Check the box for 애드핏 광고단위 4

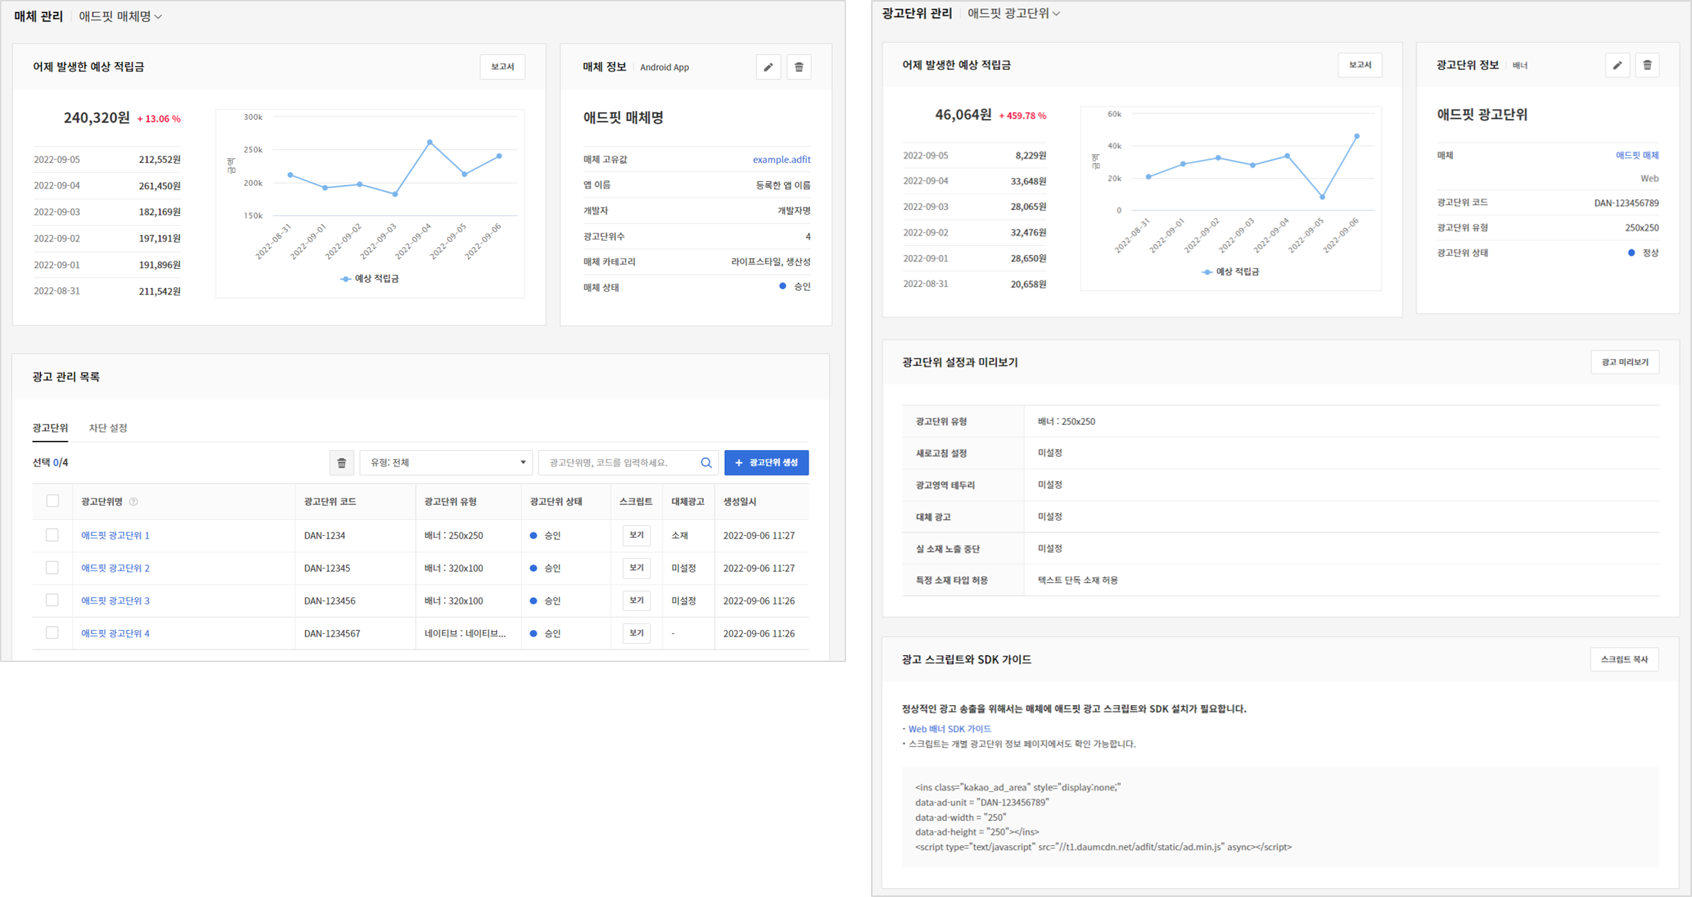tap(52, 633)
